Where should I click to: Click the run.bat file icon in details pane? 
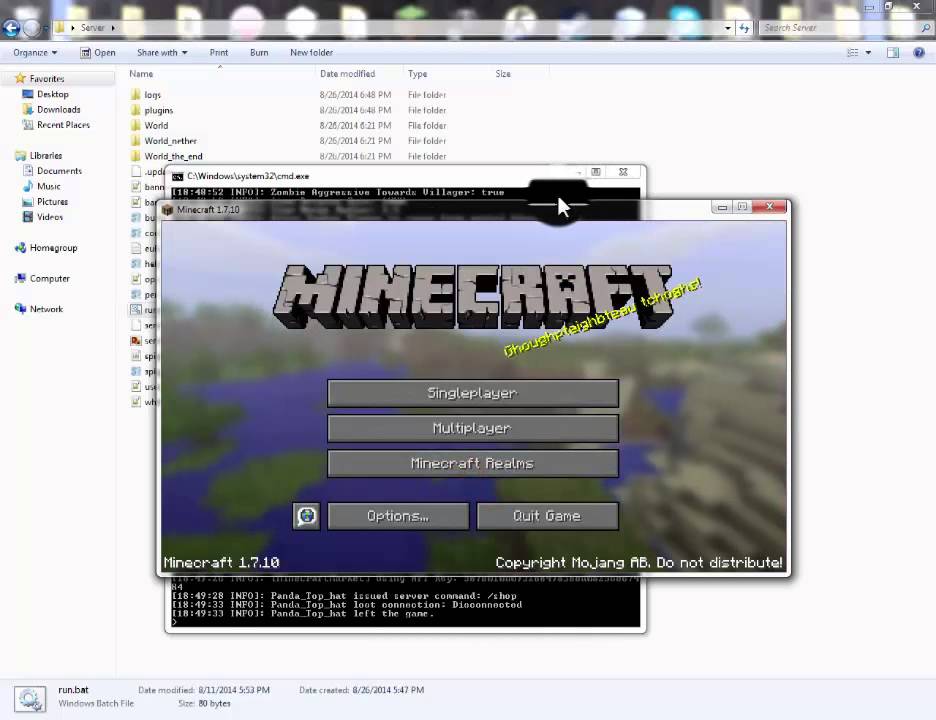30,699
